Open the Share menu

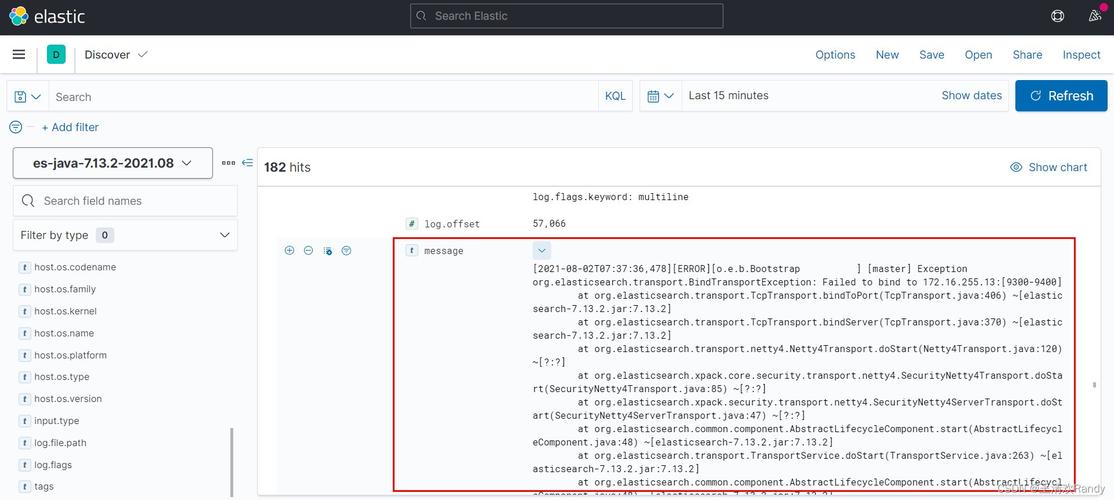coord(1027,55)
